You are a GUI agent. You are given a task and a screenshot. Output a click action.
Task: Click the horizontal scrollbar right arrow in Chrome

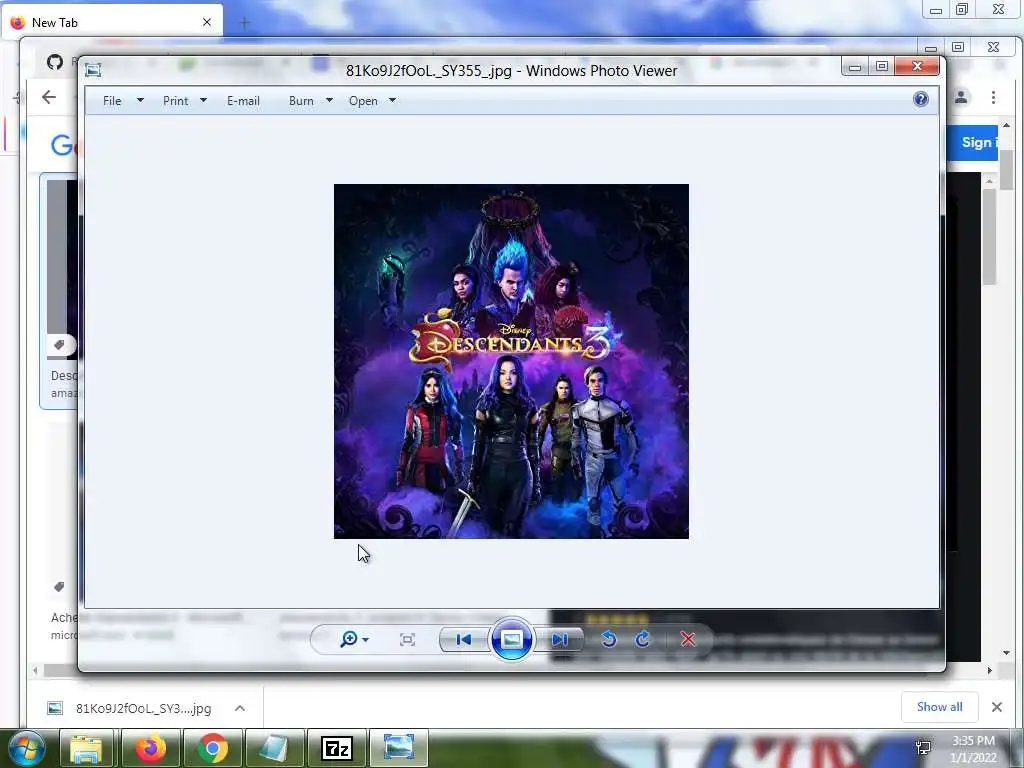(989, 670)
